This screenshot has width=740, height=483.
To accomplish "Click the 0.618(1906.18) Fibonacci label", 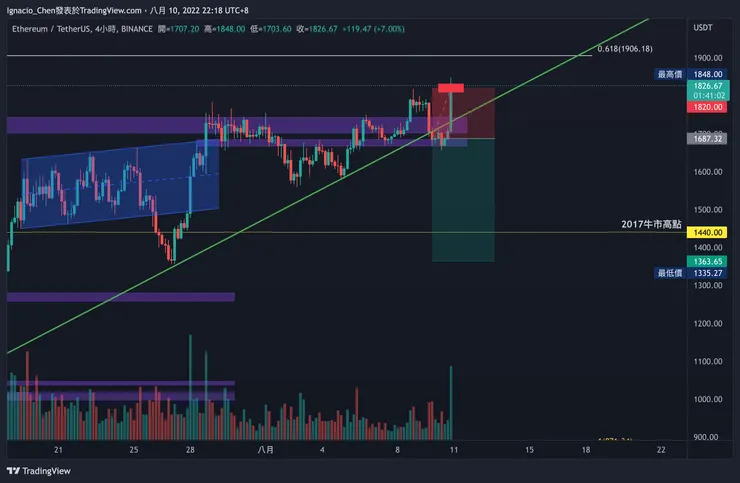I will 625,49.
